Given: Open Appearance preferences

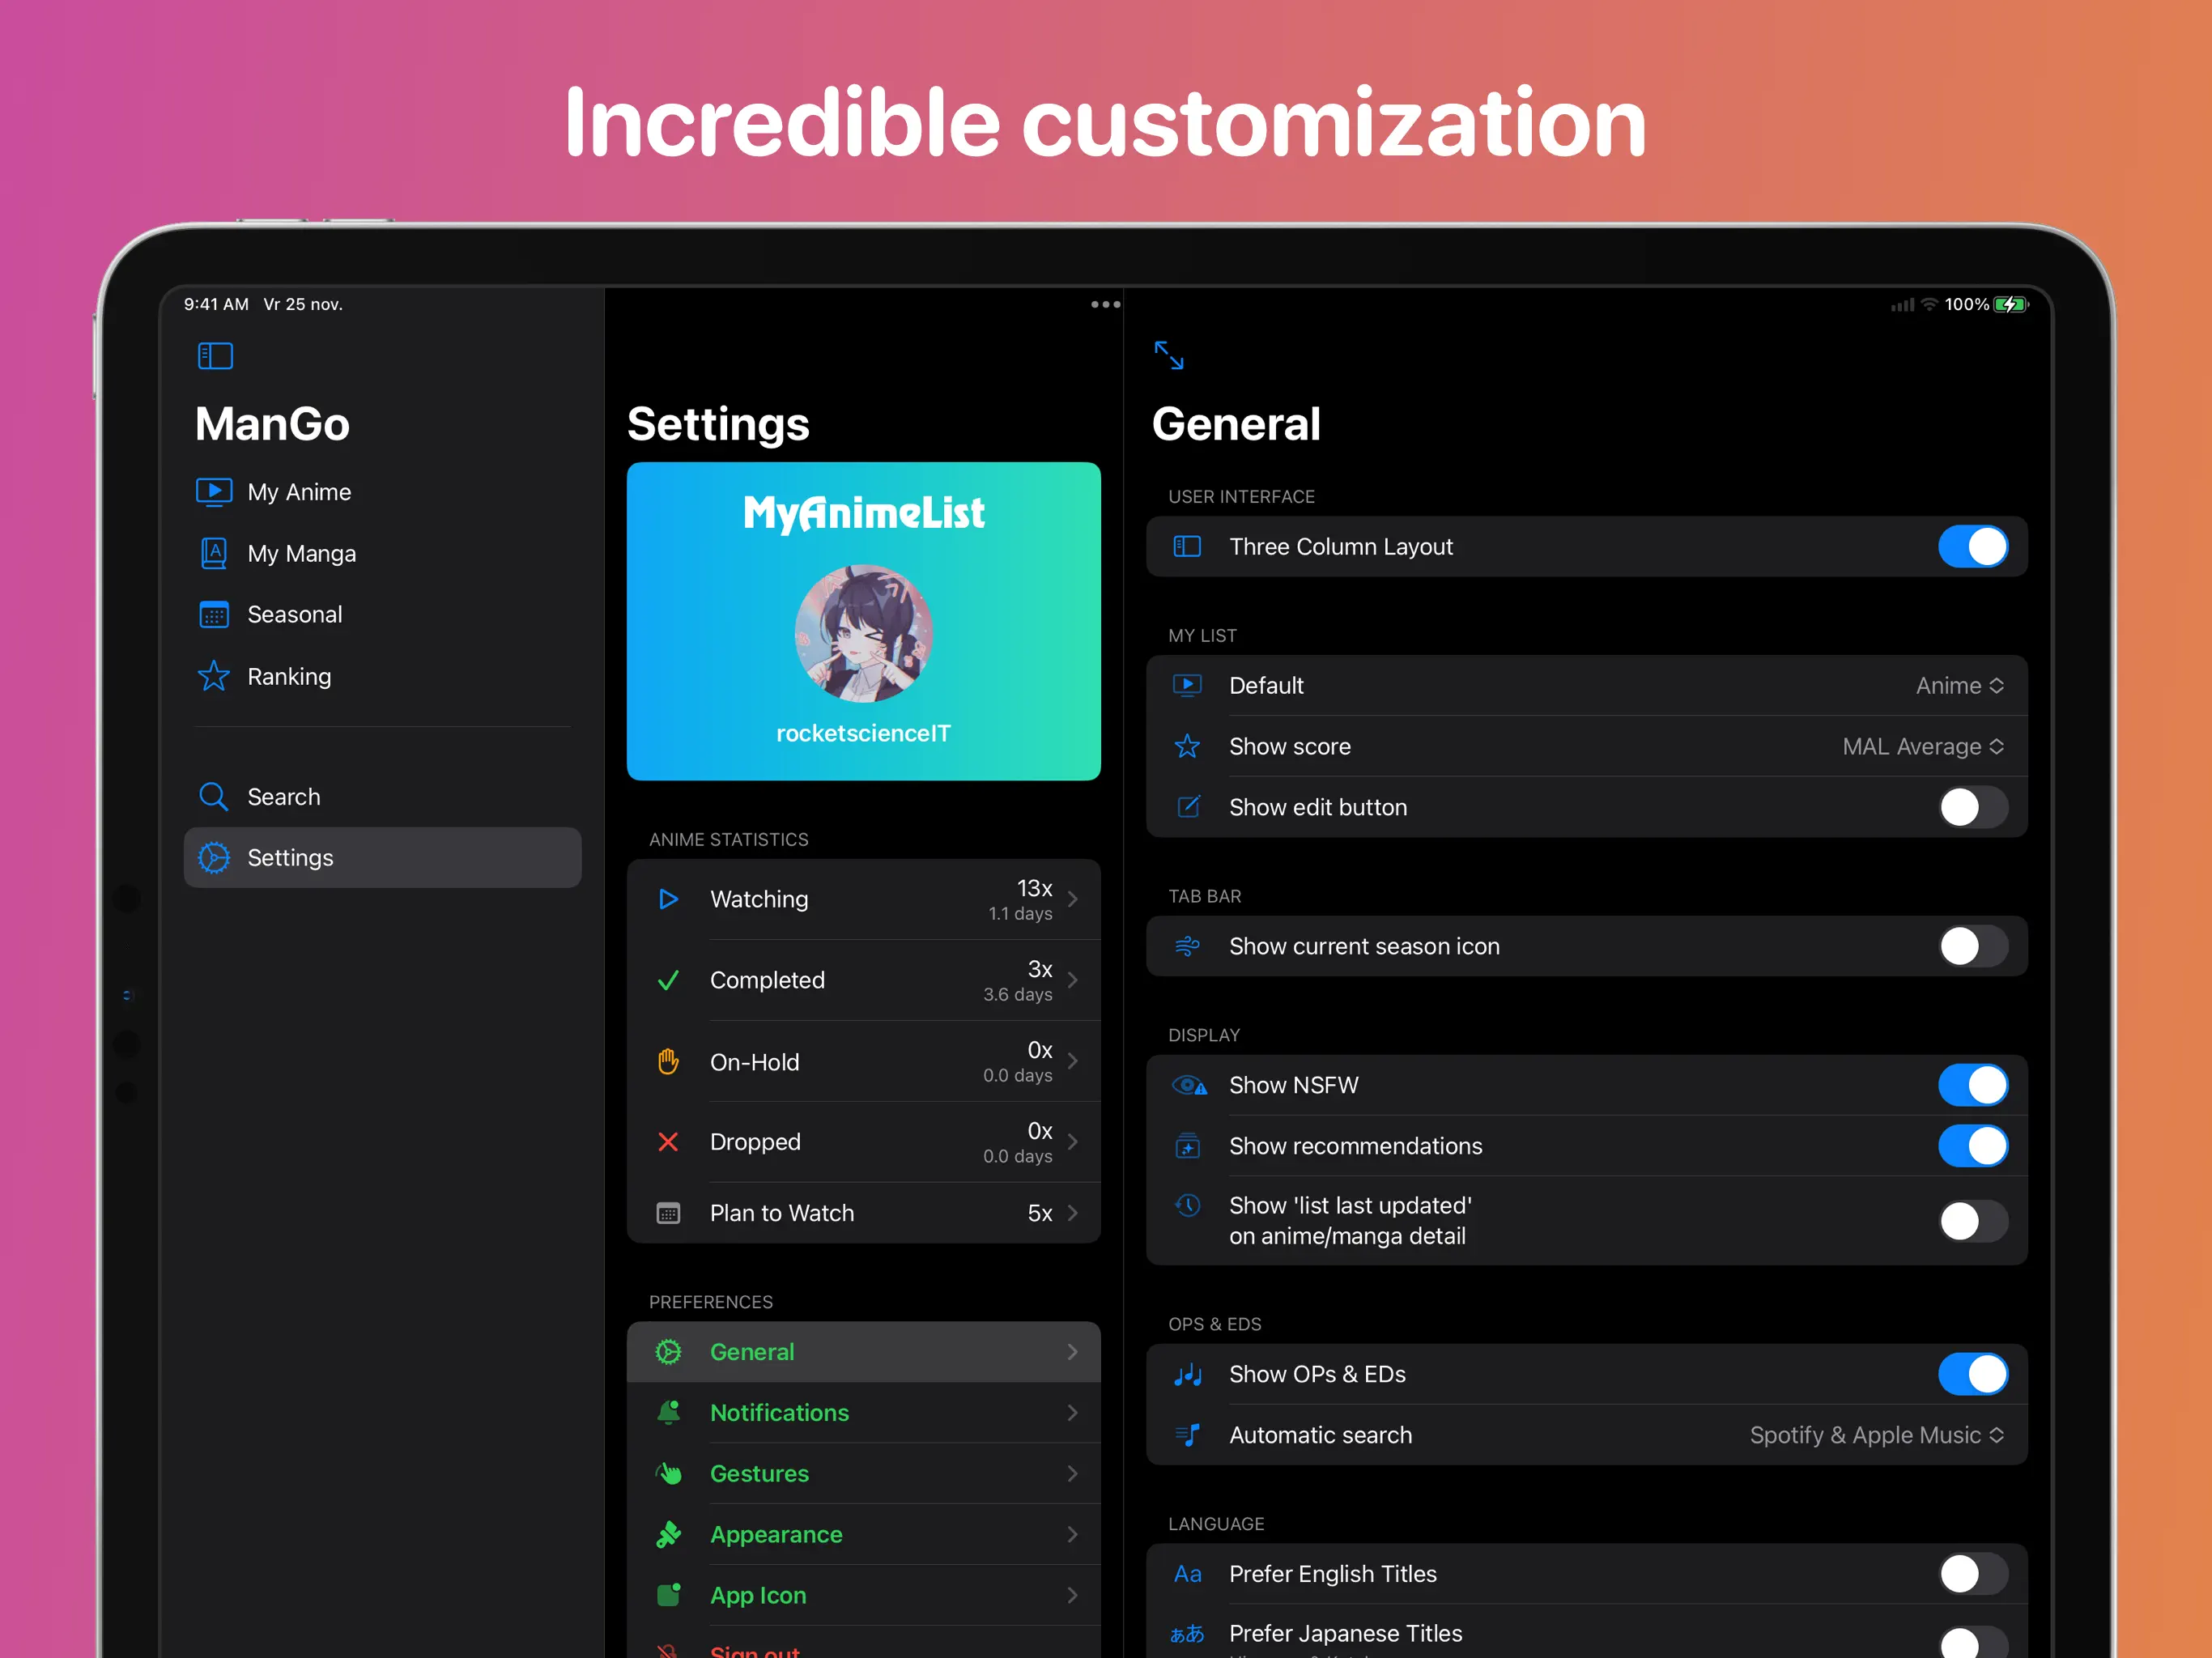Looking at the screenshot, I should point(863,1535).
